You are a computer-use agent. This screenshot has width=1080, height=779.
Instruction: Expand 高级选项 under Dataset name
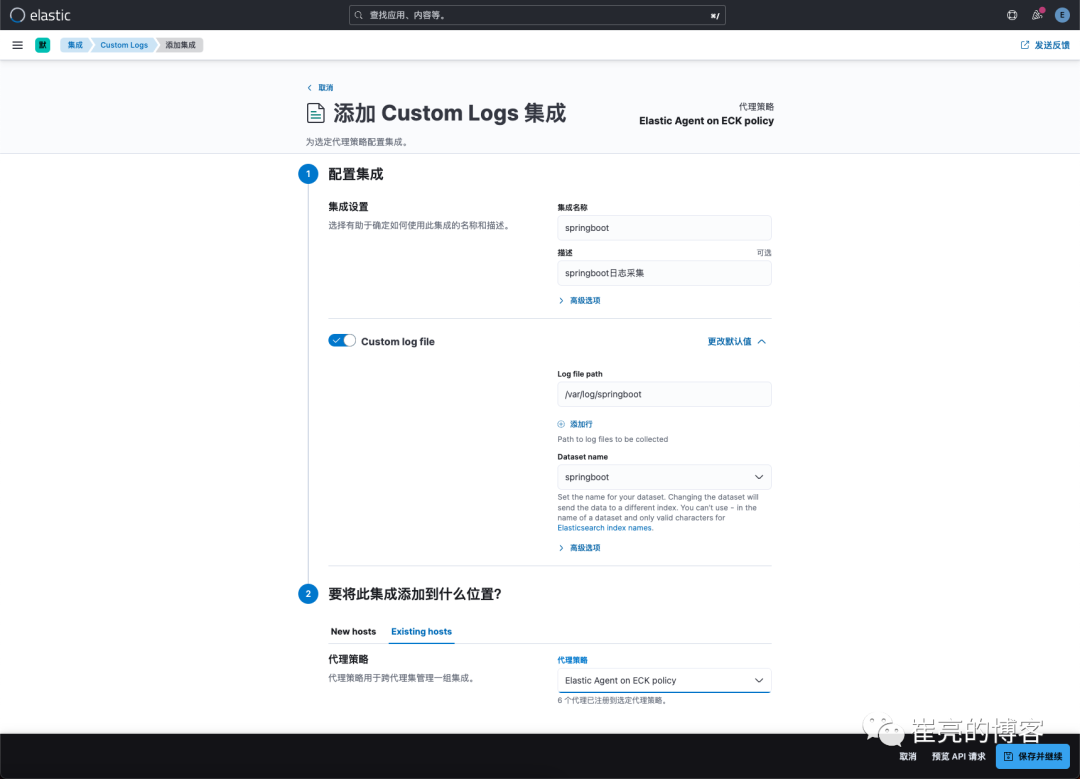tap(579, 548)
